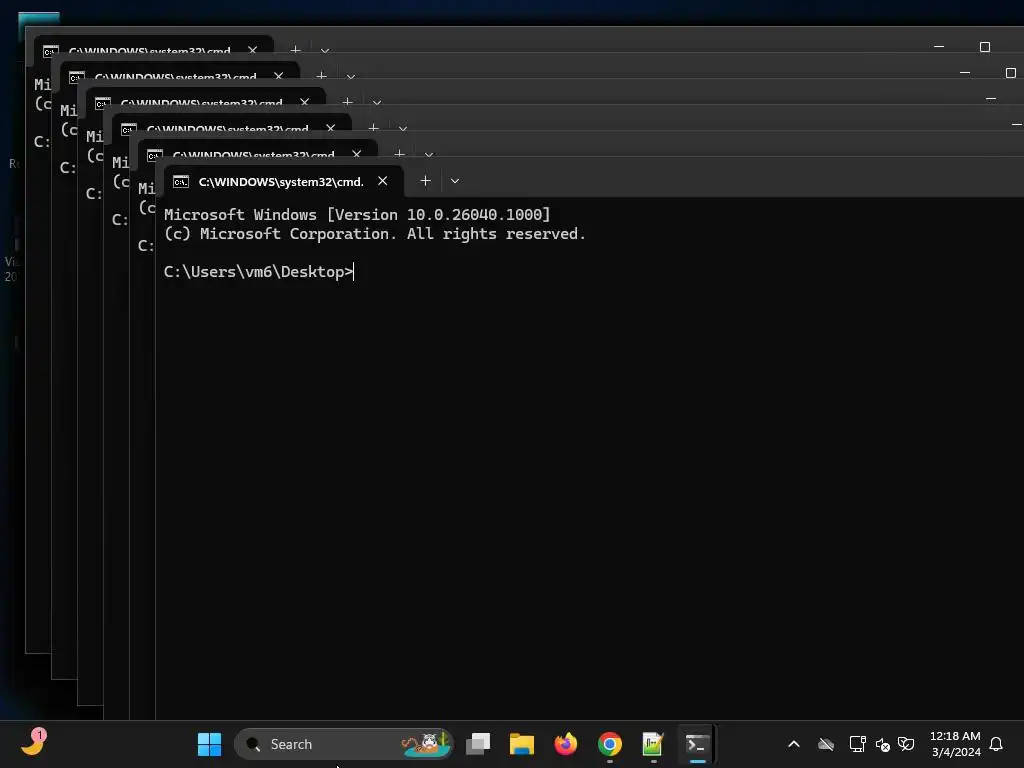Close the cmd tab in the third terminal window from the back
The image size is (1024, 768).
coord(305,102)
